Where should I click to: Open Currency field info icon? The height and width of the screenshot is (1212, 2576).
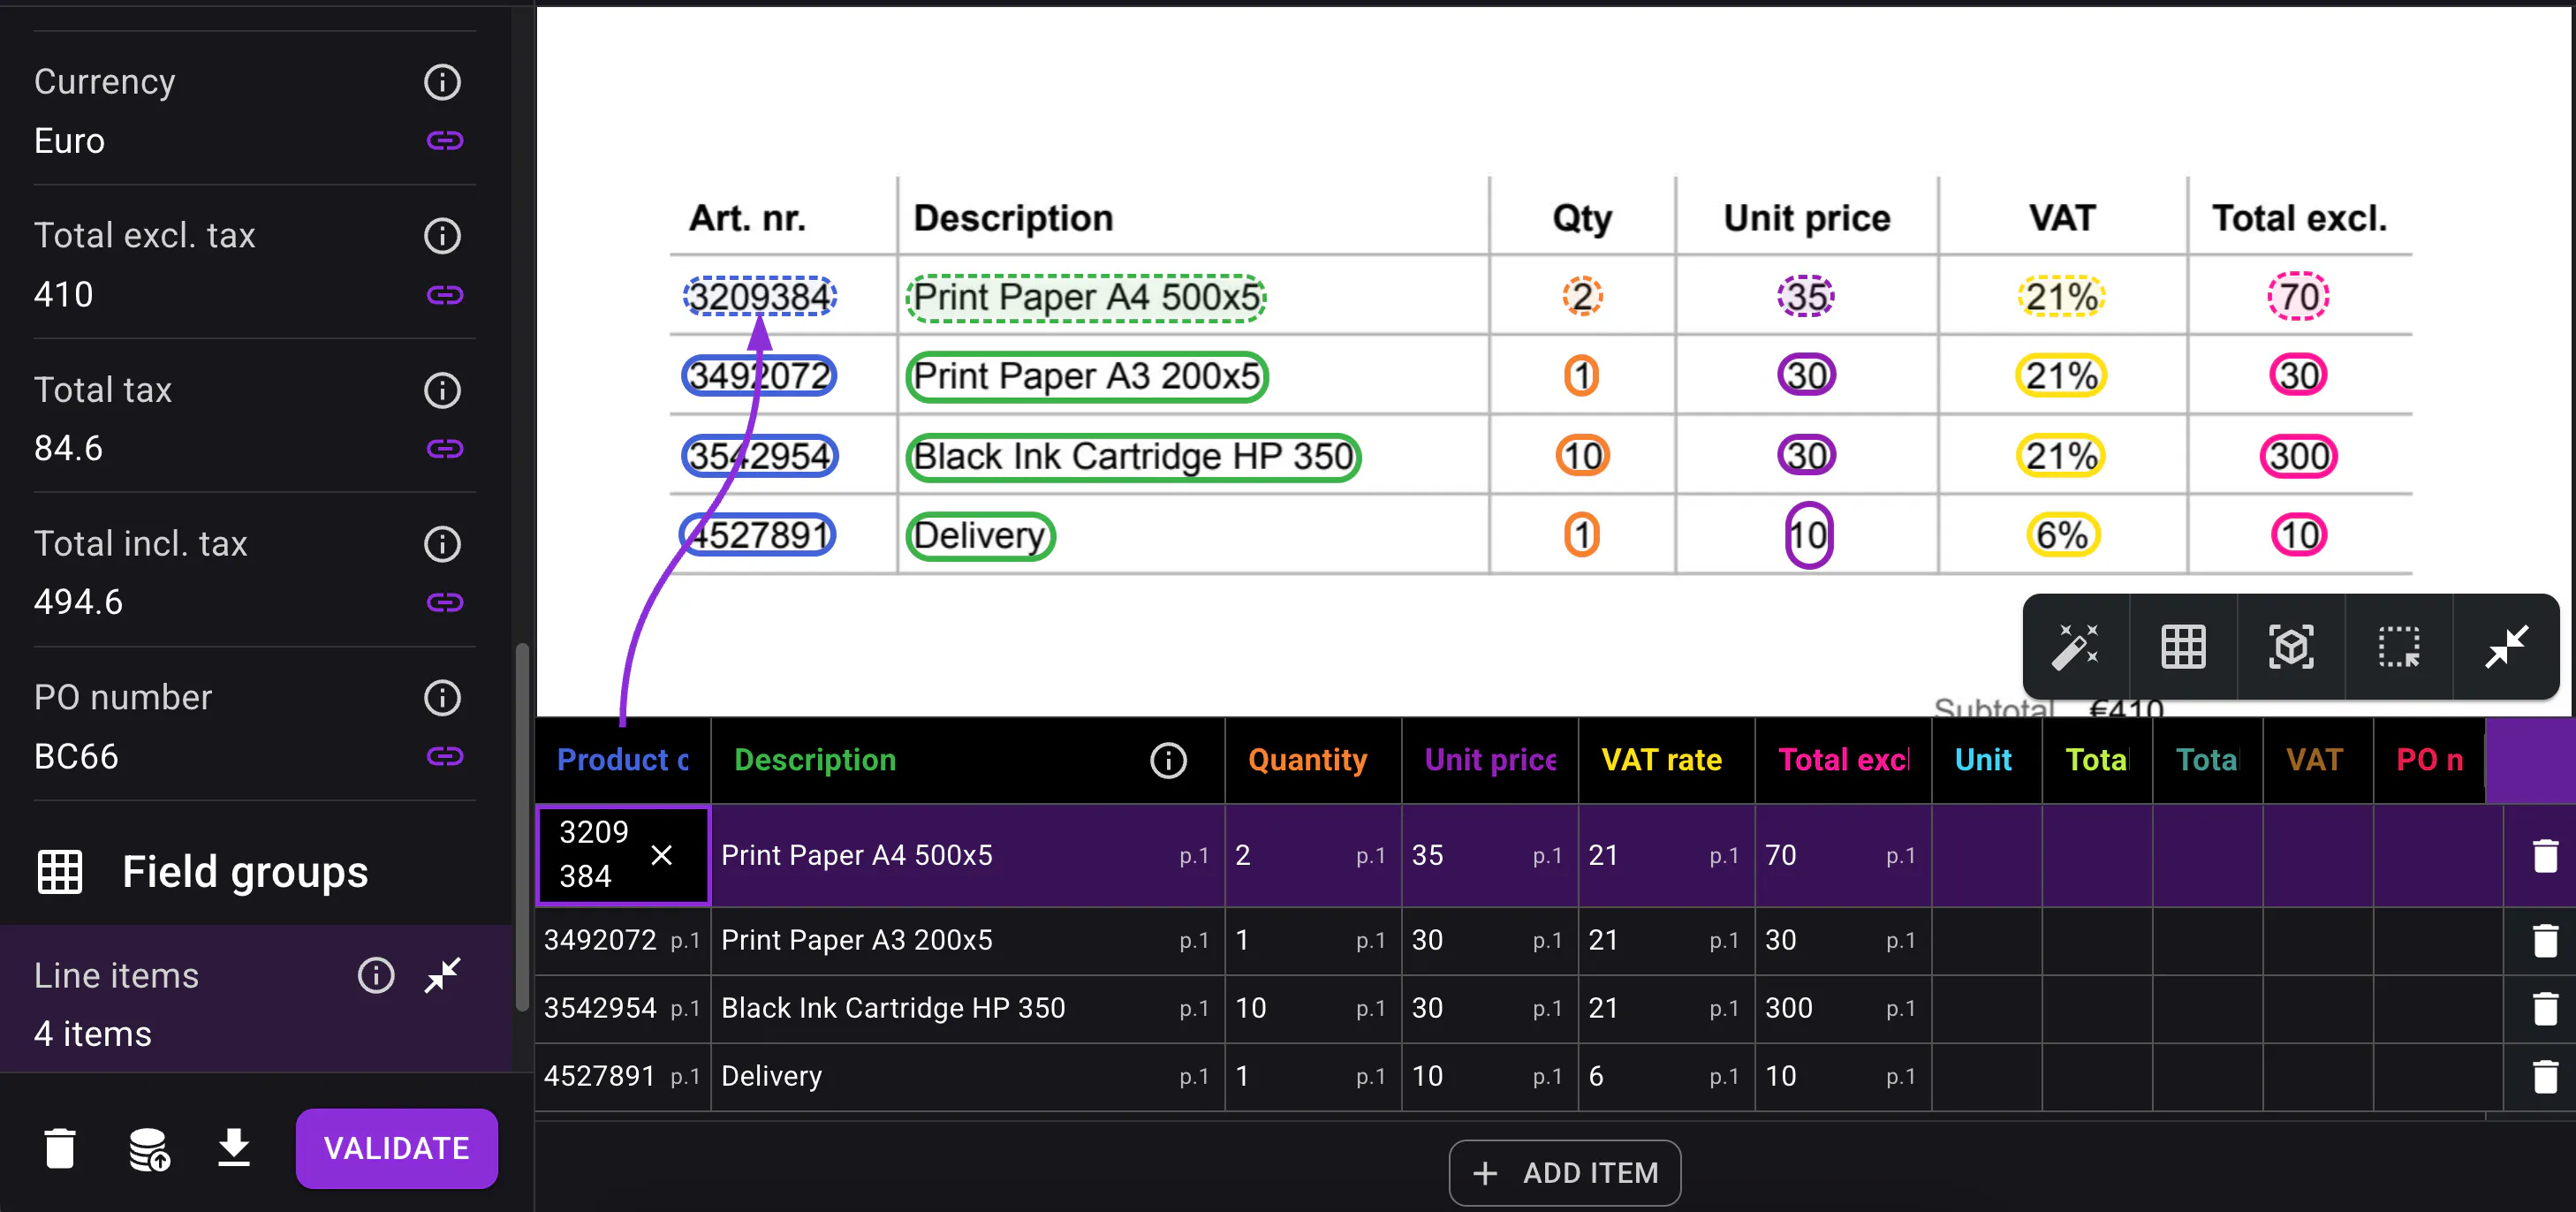click(x=442, y=82)
